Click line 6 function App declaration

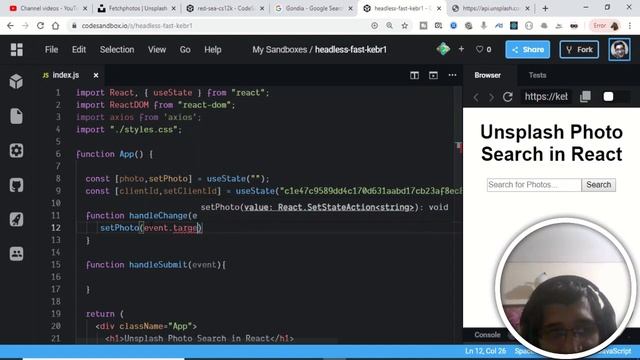tap(114, 154)
